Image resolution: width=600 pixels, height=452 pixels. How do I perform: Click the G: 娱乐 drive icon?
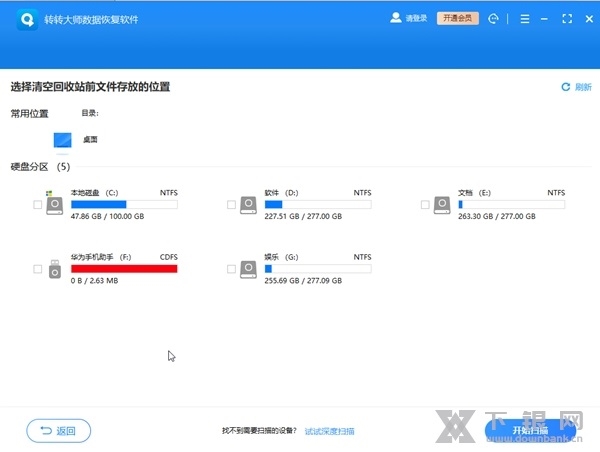[x=248, y=269]
